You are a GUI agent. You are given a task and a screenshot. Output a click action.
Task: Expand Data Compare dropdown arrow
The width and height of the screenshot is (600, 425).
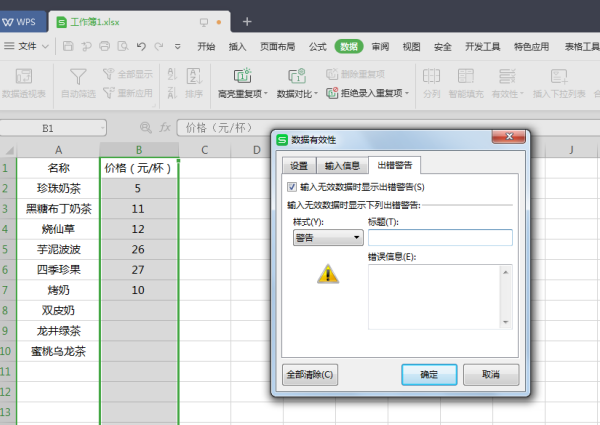pyautogui.click(x=316, y=94)
